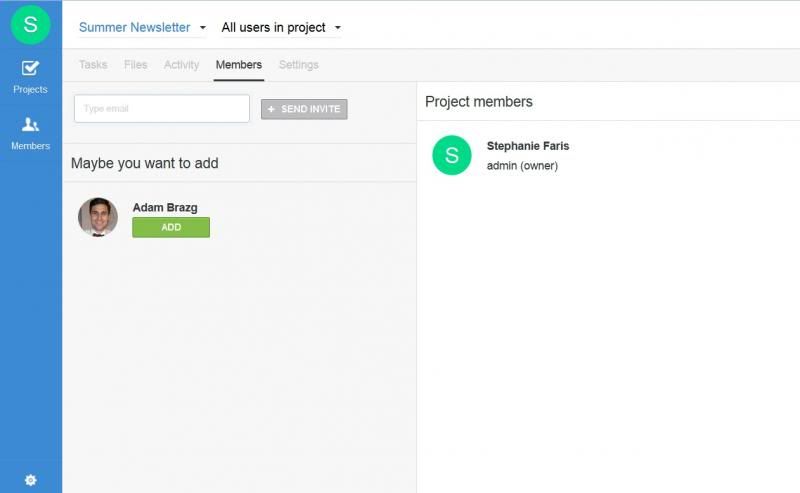Open Projects via the checkmark icon
Screen dimensions: 800x493
tap(30, 68)
